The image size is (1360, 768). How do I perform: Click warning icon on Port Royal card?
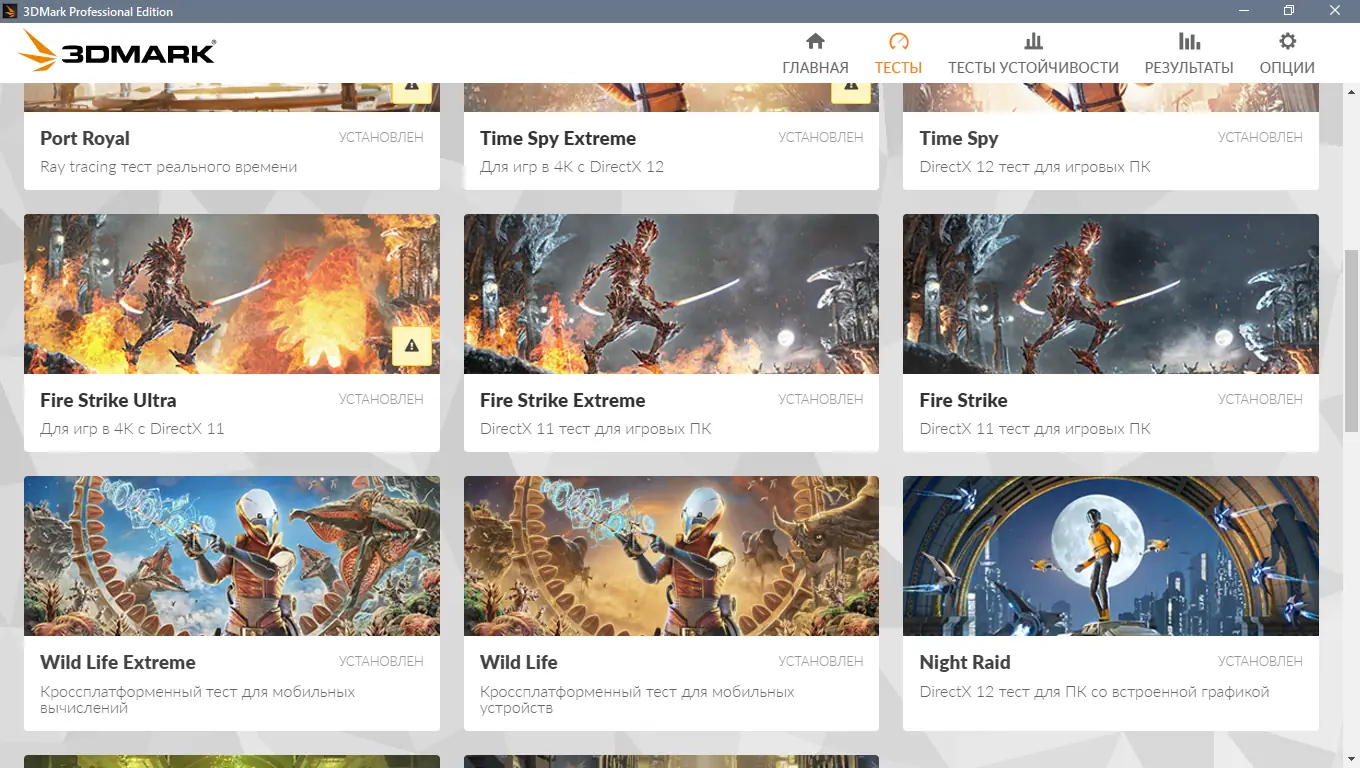click(412, 91)
